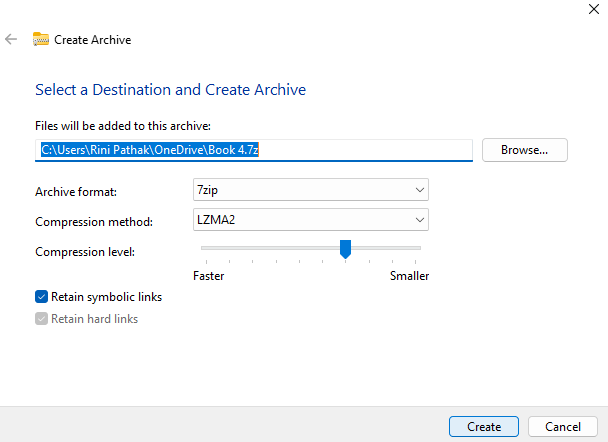Click the Faster label under the slider
The height and width of the screenshot is (442, 608).
(x=208, y=275)
